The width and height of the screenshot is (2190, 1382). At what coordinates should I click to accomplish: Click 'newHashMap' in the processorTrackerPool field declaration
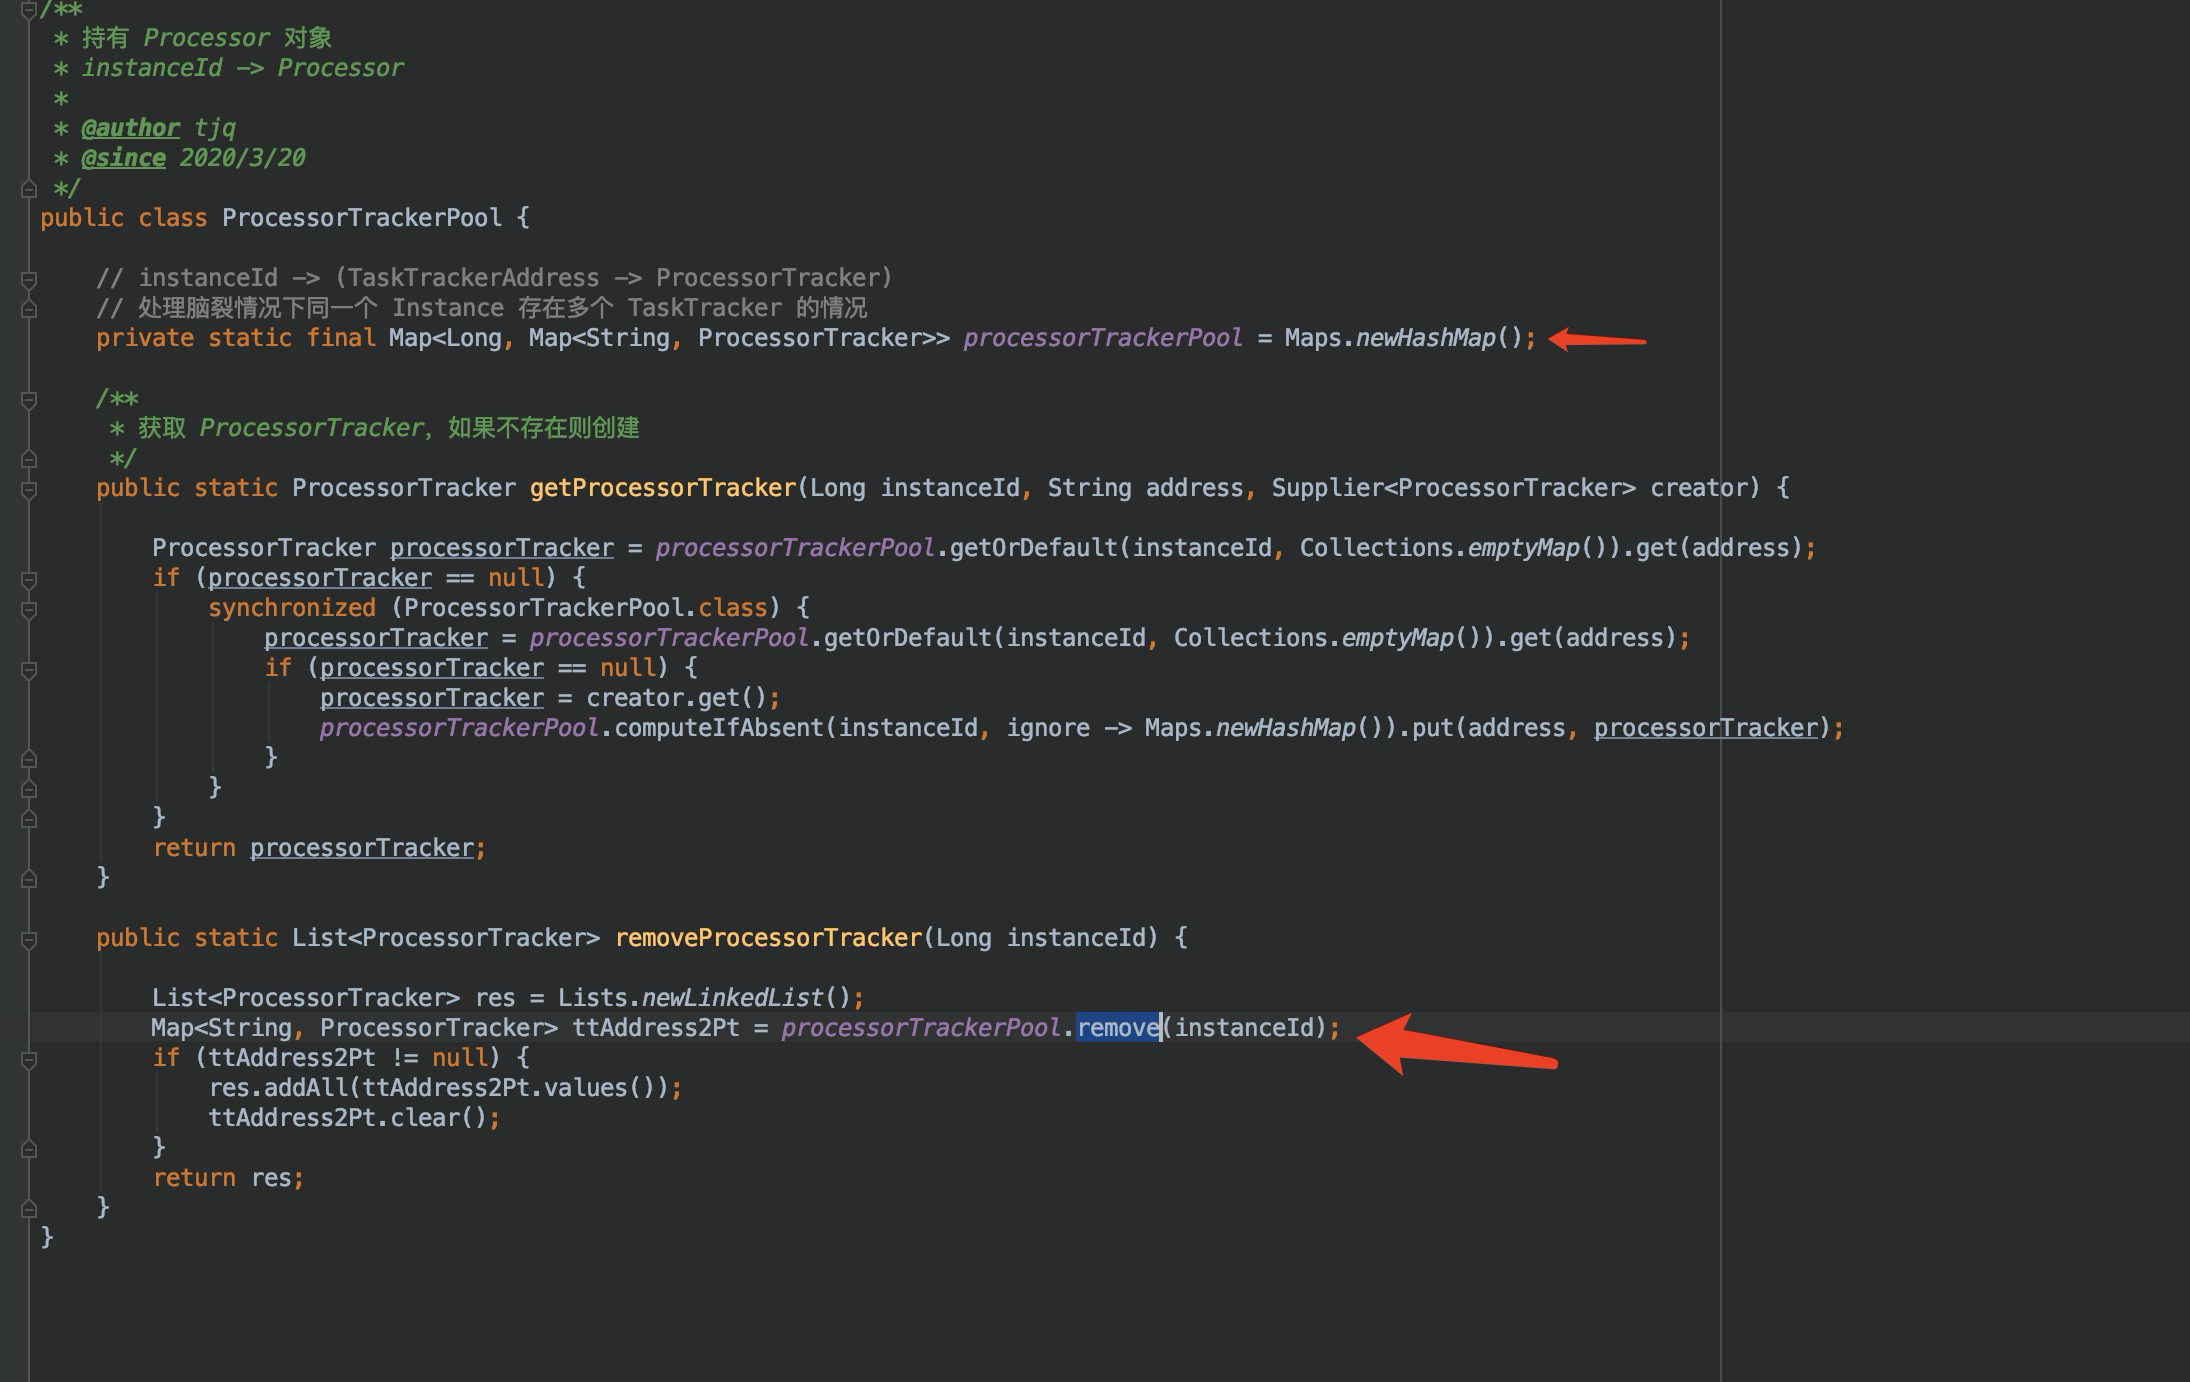point(1426,338)
